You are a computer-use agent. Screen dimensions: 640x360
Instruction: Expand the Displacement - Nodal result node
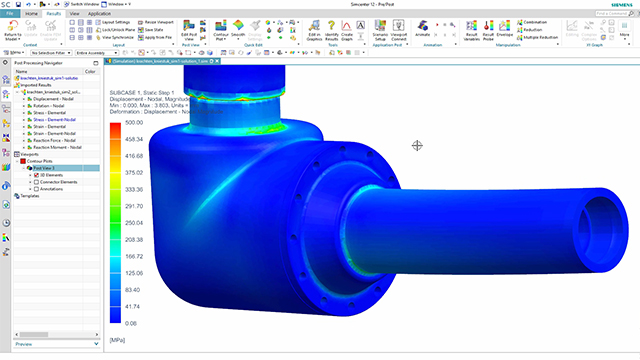[24, 99]
